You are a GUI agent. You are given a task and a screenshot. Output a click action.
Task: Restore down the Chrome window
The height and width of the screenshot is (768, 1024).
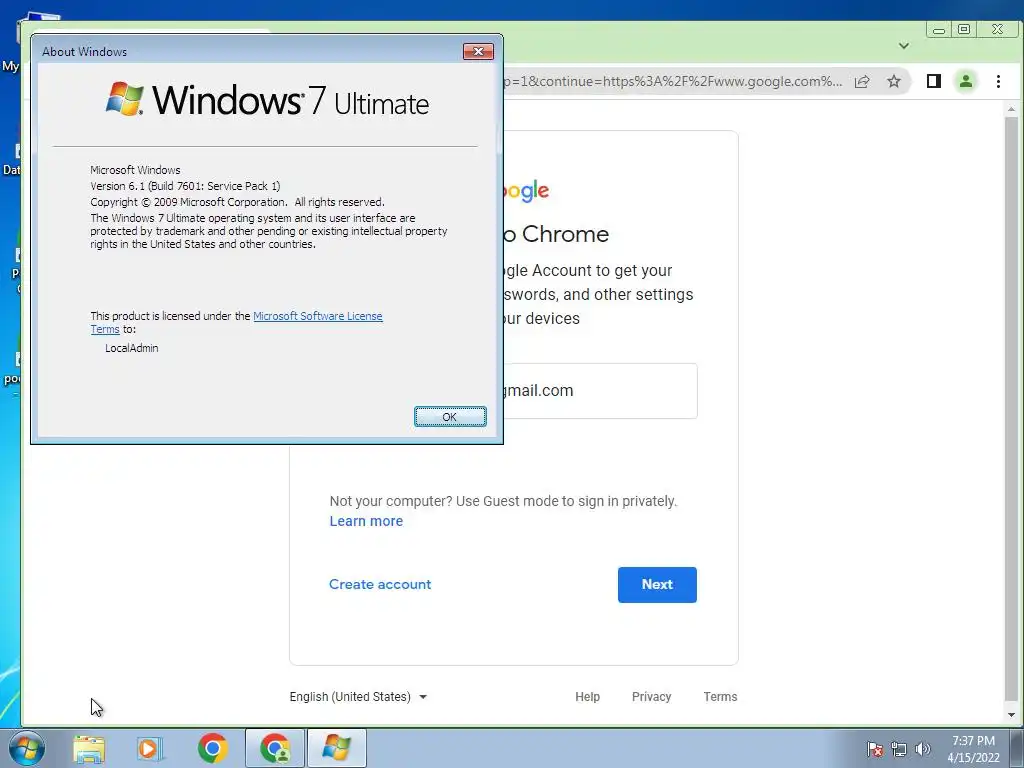964,29
